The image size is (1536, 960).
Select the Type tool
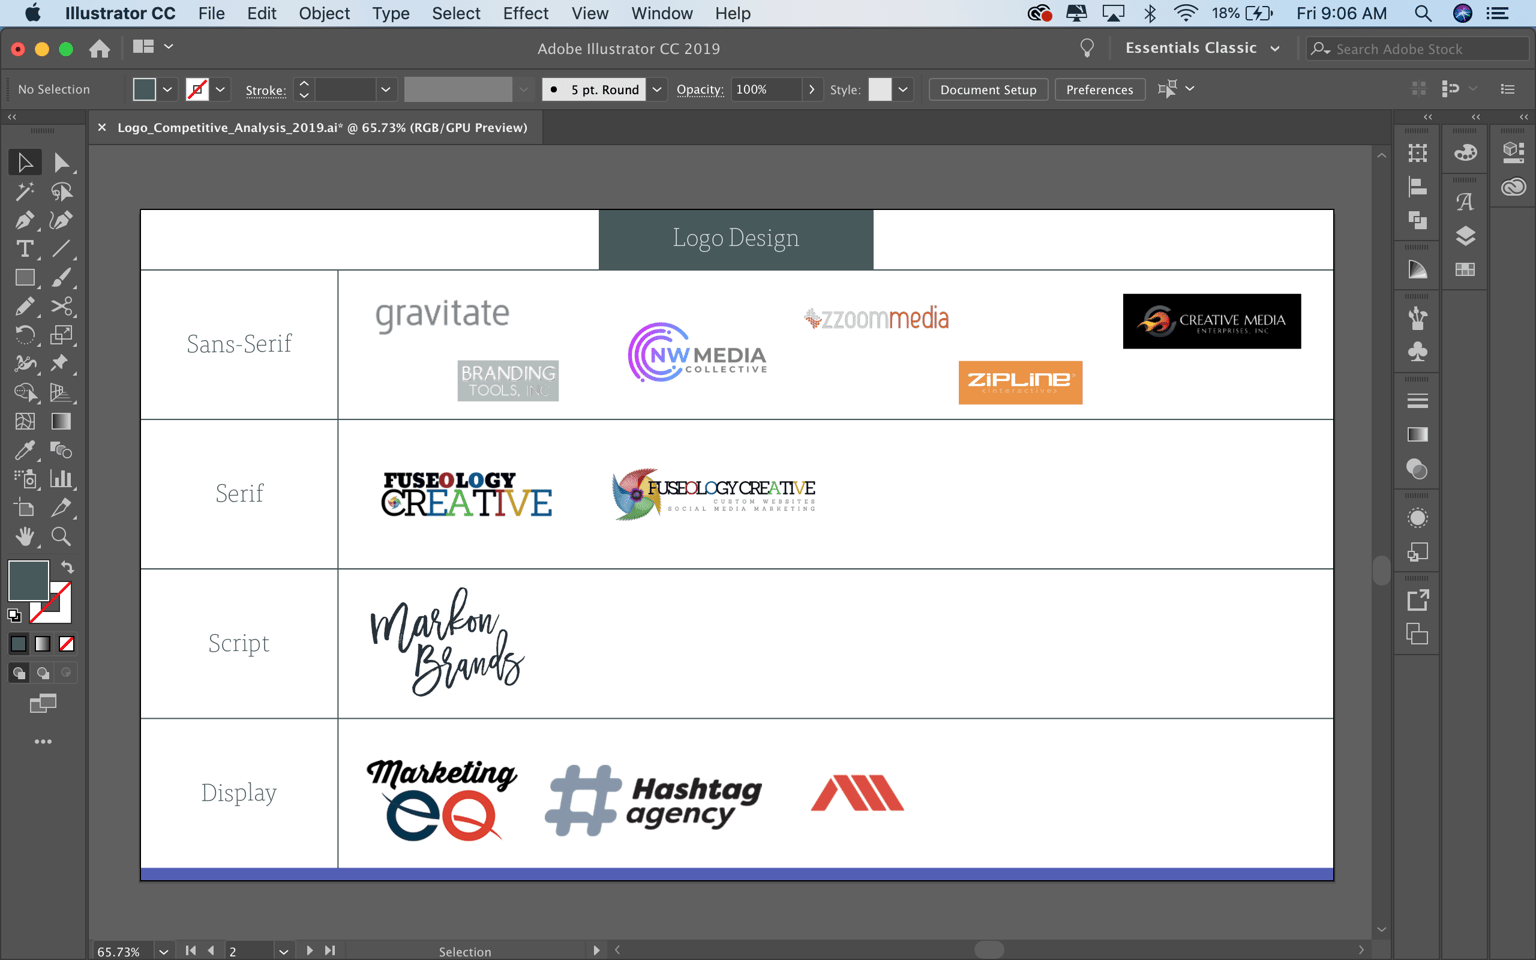coord(24,249)
